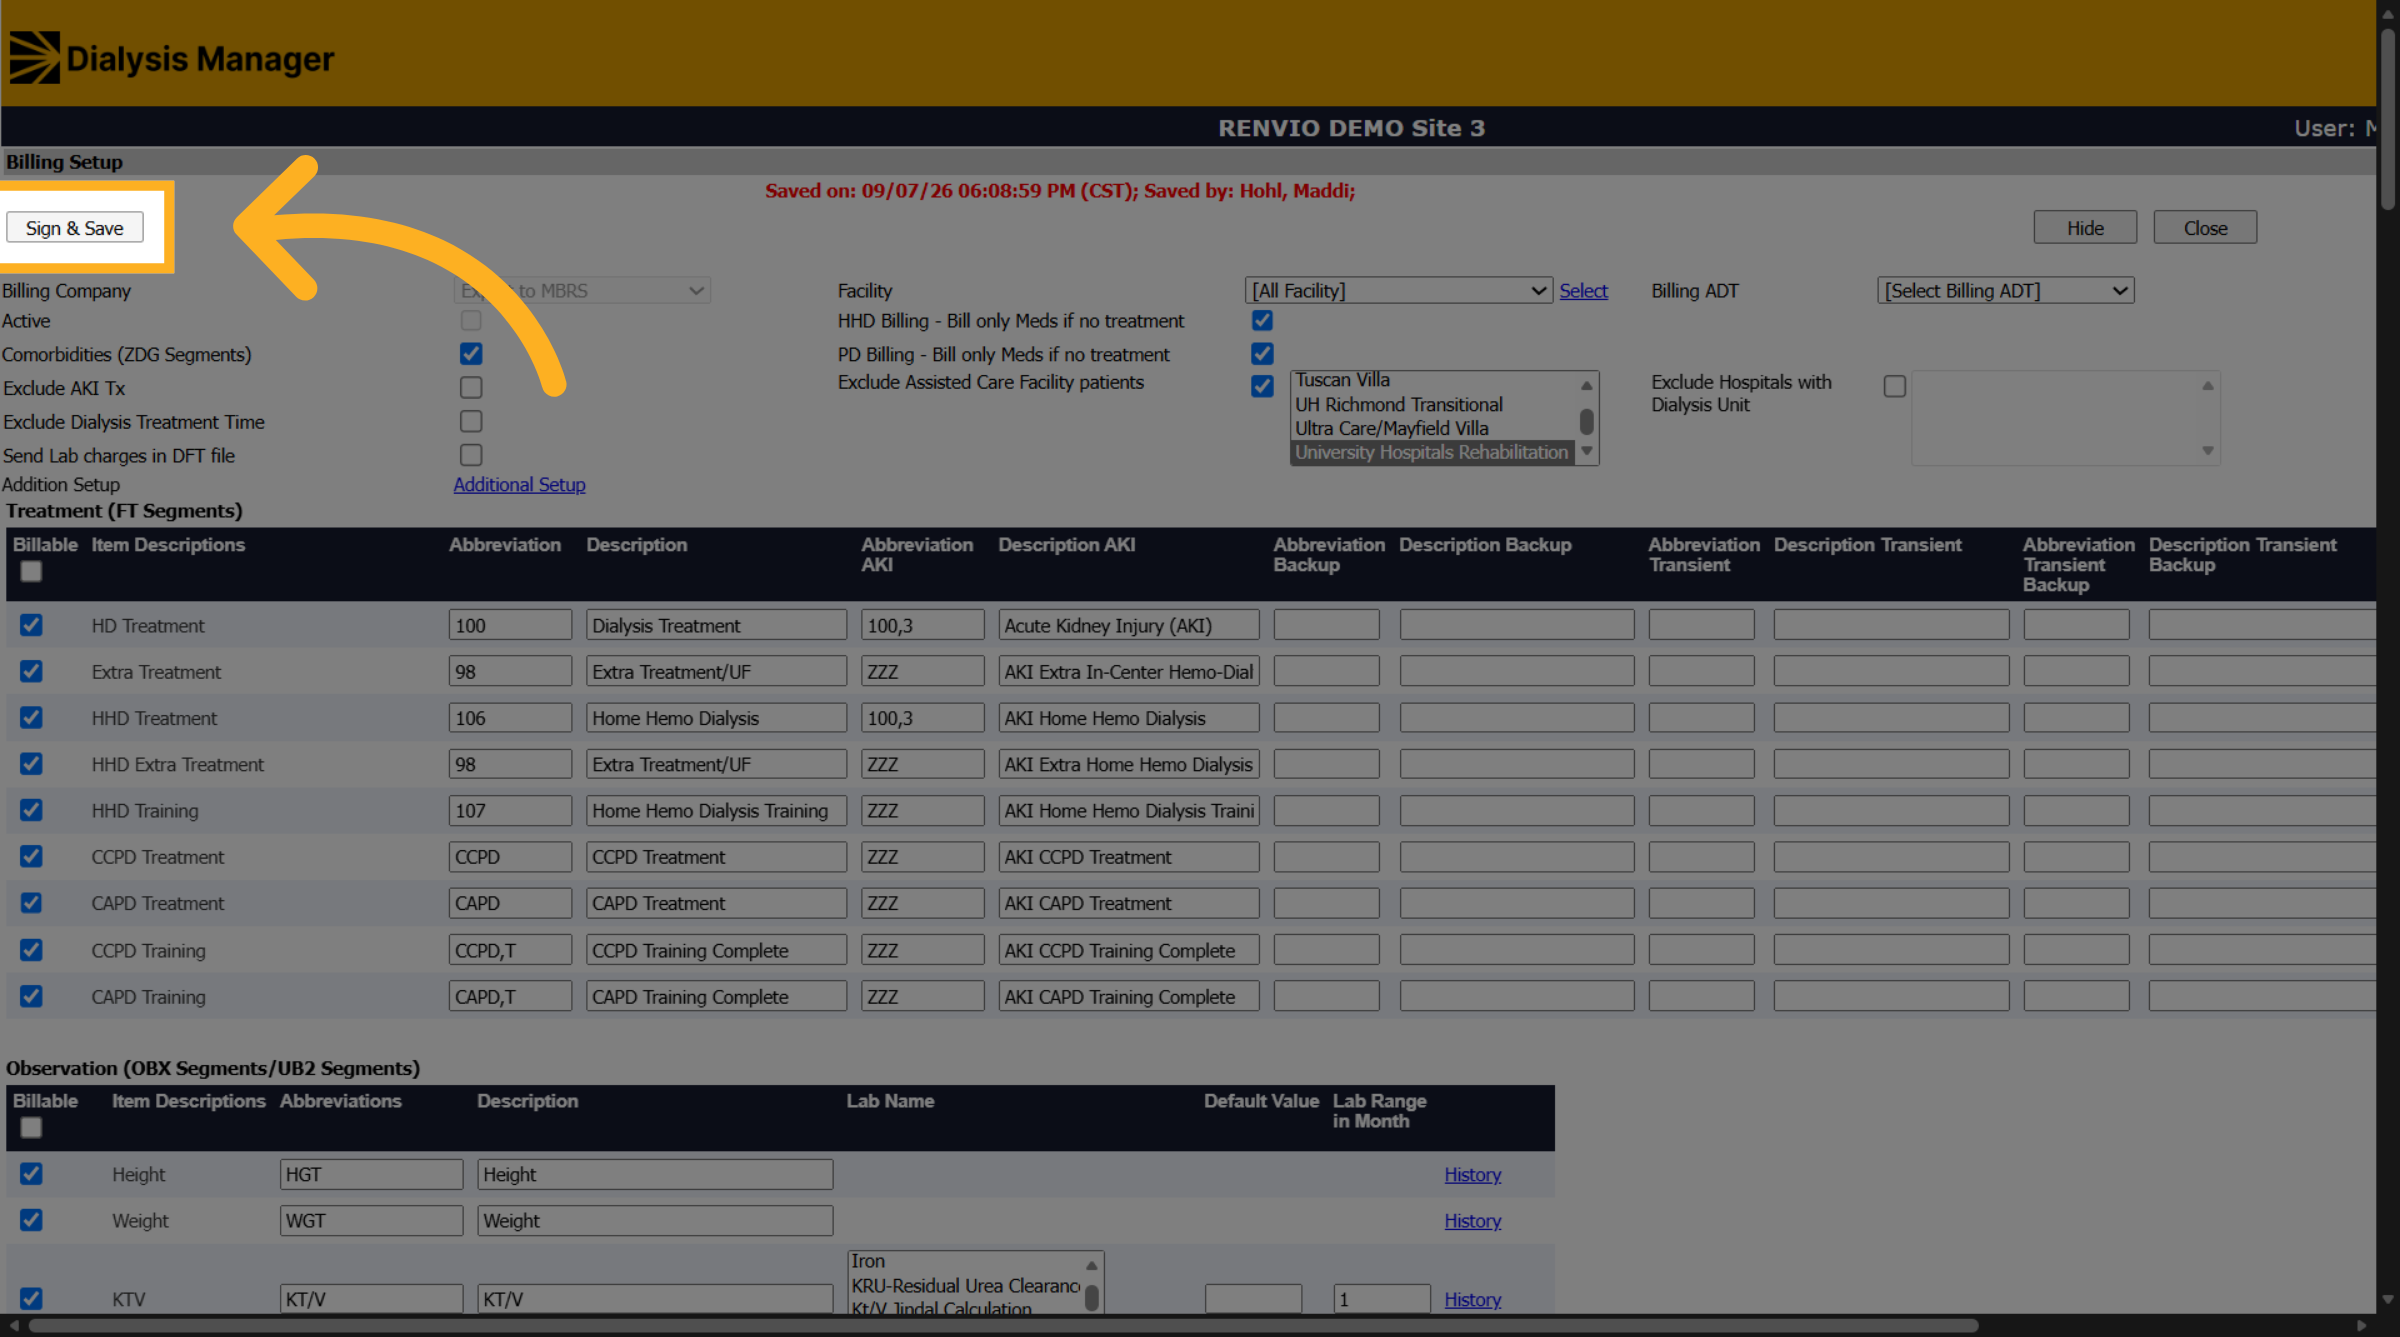Click the Select link next to Facility
Image resolution: width=2400 pixels, height=1337 pixels.
(x=1583, y=290)
